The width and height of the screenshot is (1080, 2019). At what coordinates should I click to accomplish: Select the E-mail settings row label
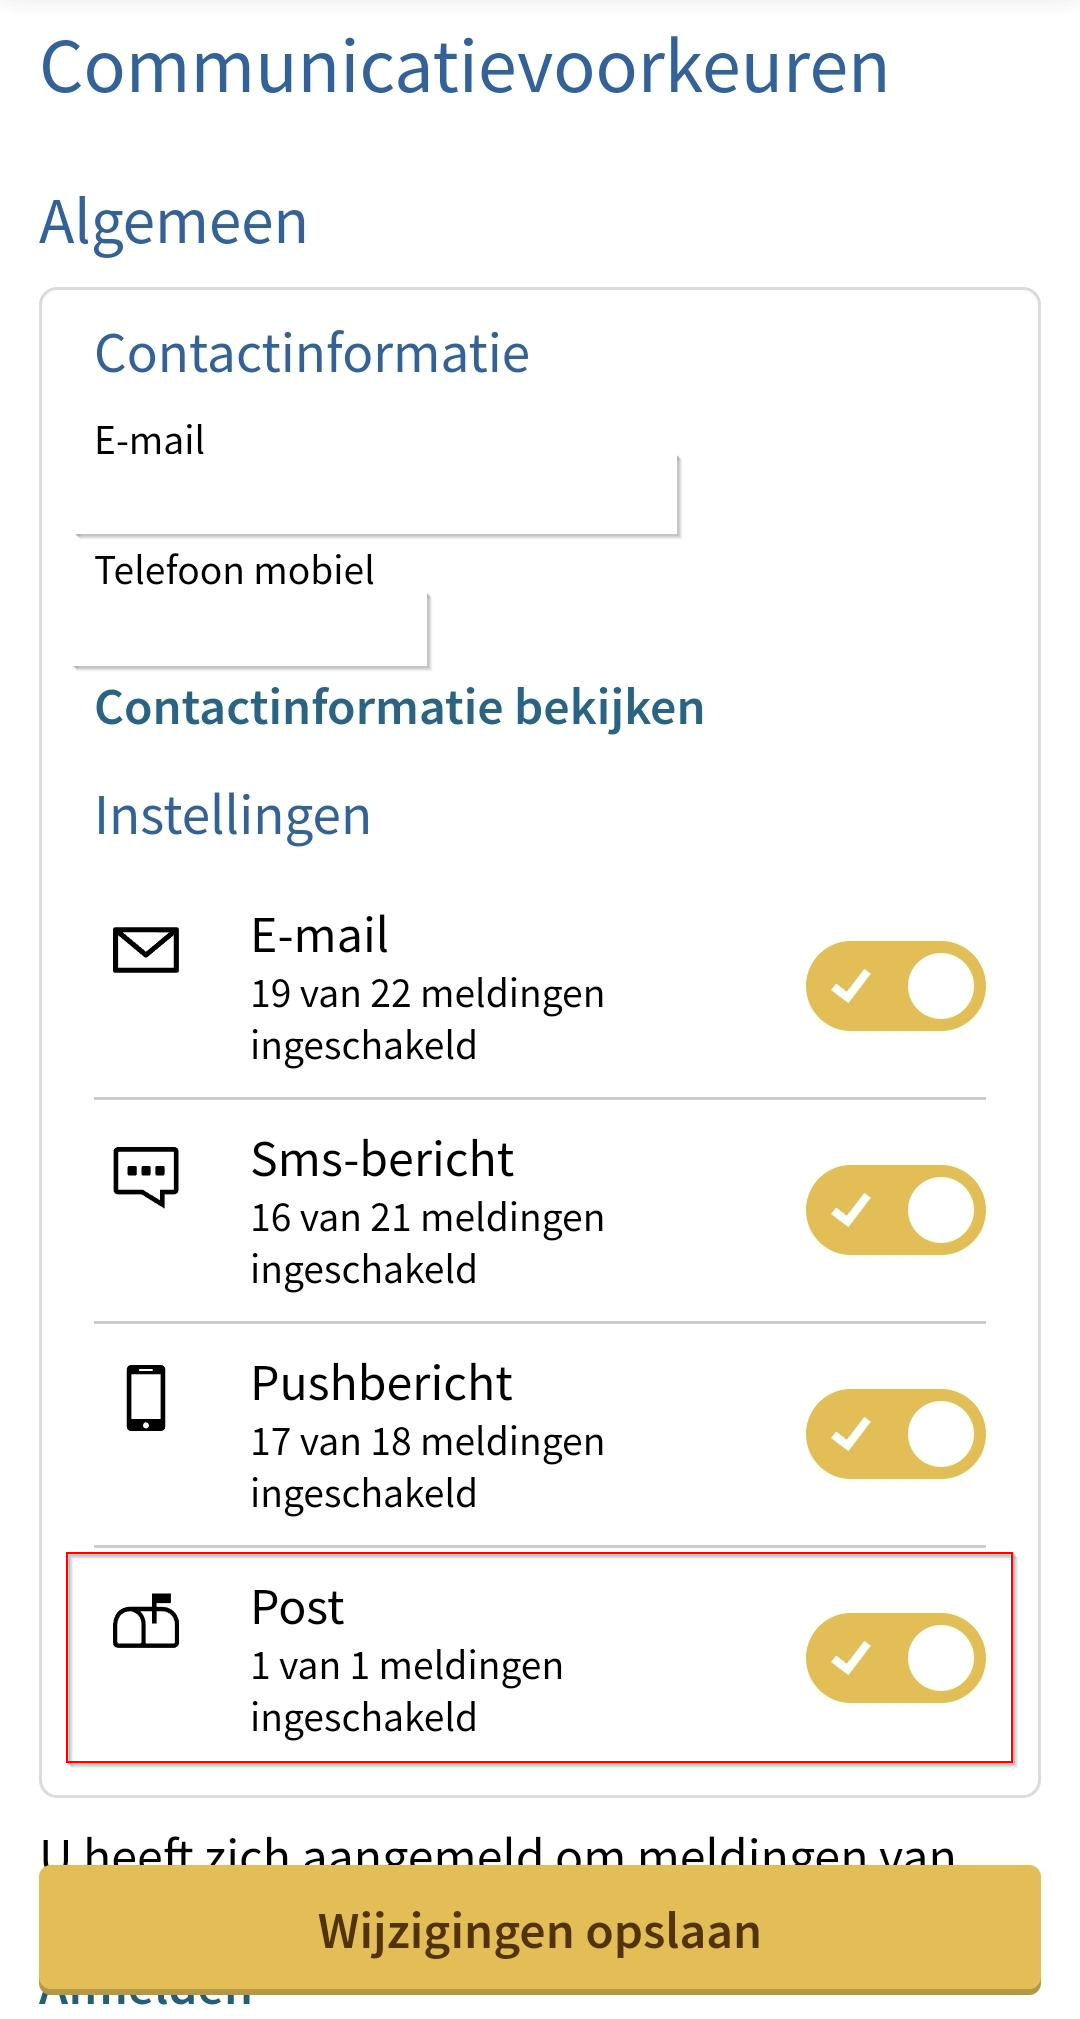(320, 936)
